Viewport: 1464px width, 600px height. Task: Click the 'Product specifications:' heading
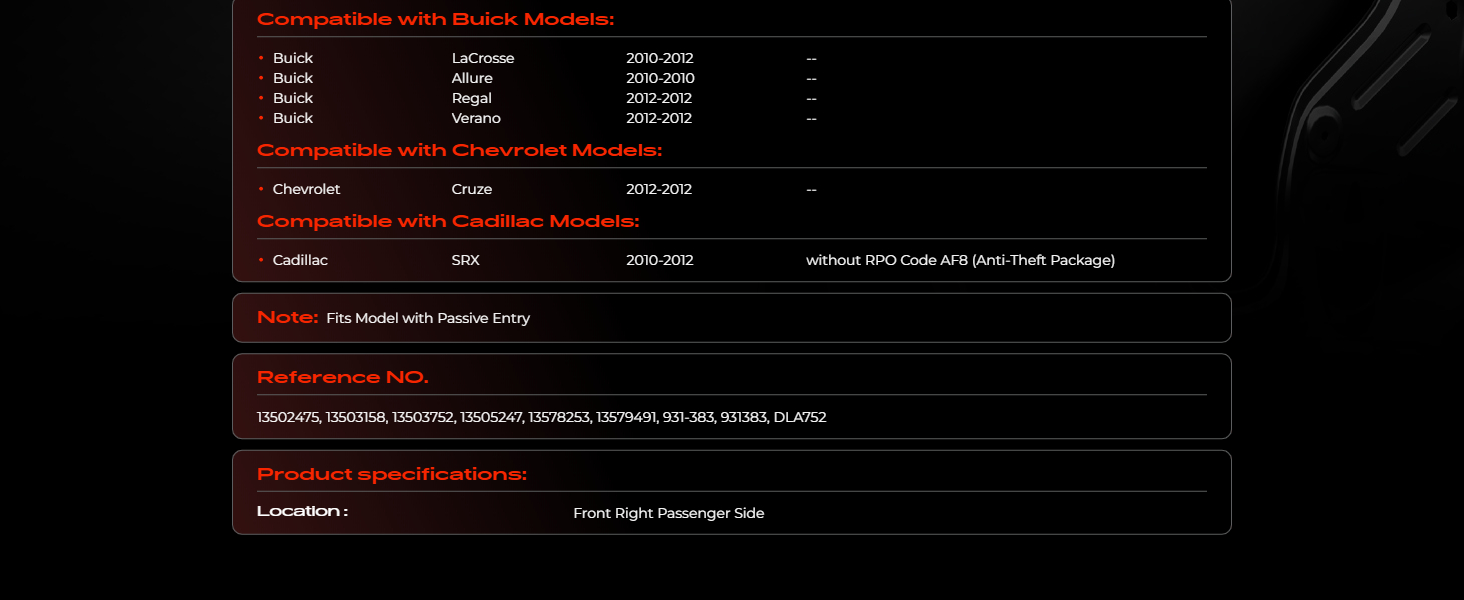click(x=392, y=474)
